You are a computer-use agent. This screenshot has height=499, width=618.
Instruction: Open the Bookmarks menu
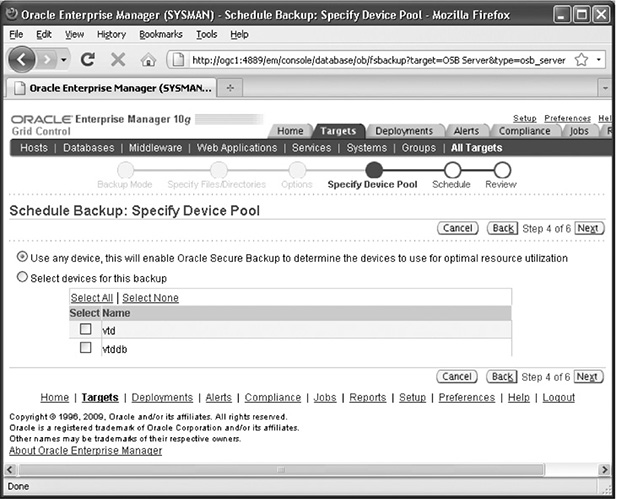(161, 35)
